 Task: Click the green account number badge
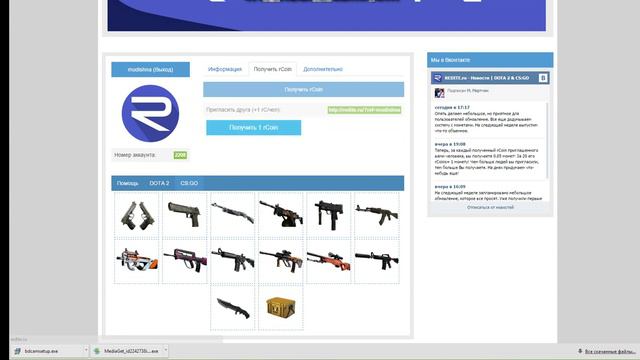point(180,155)
